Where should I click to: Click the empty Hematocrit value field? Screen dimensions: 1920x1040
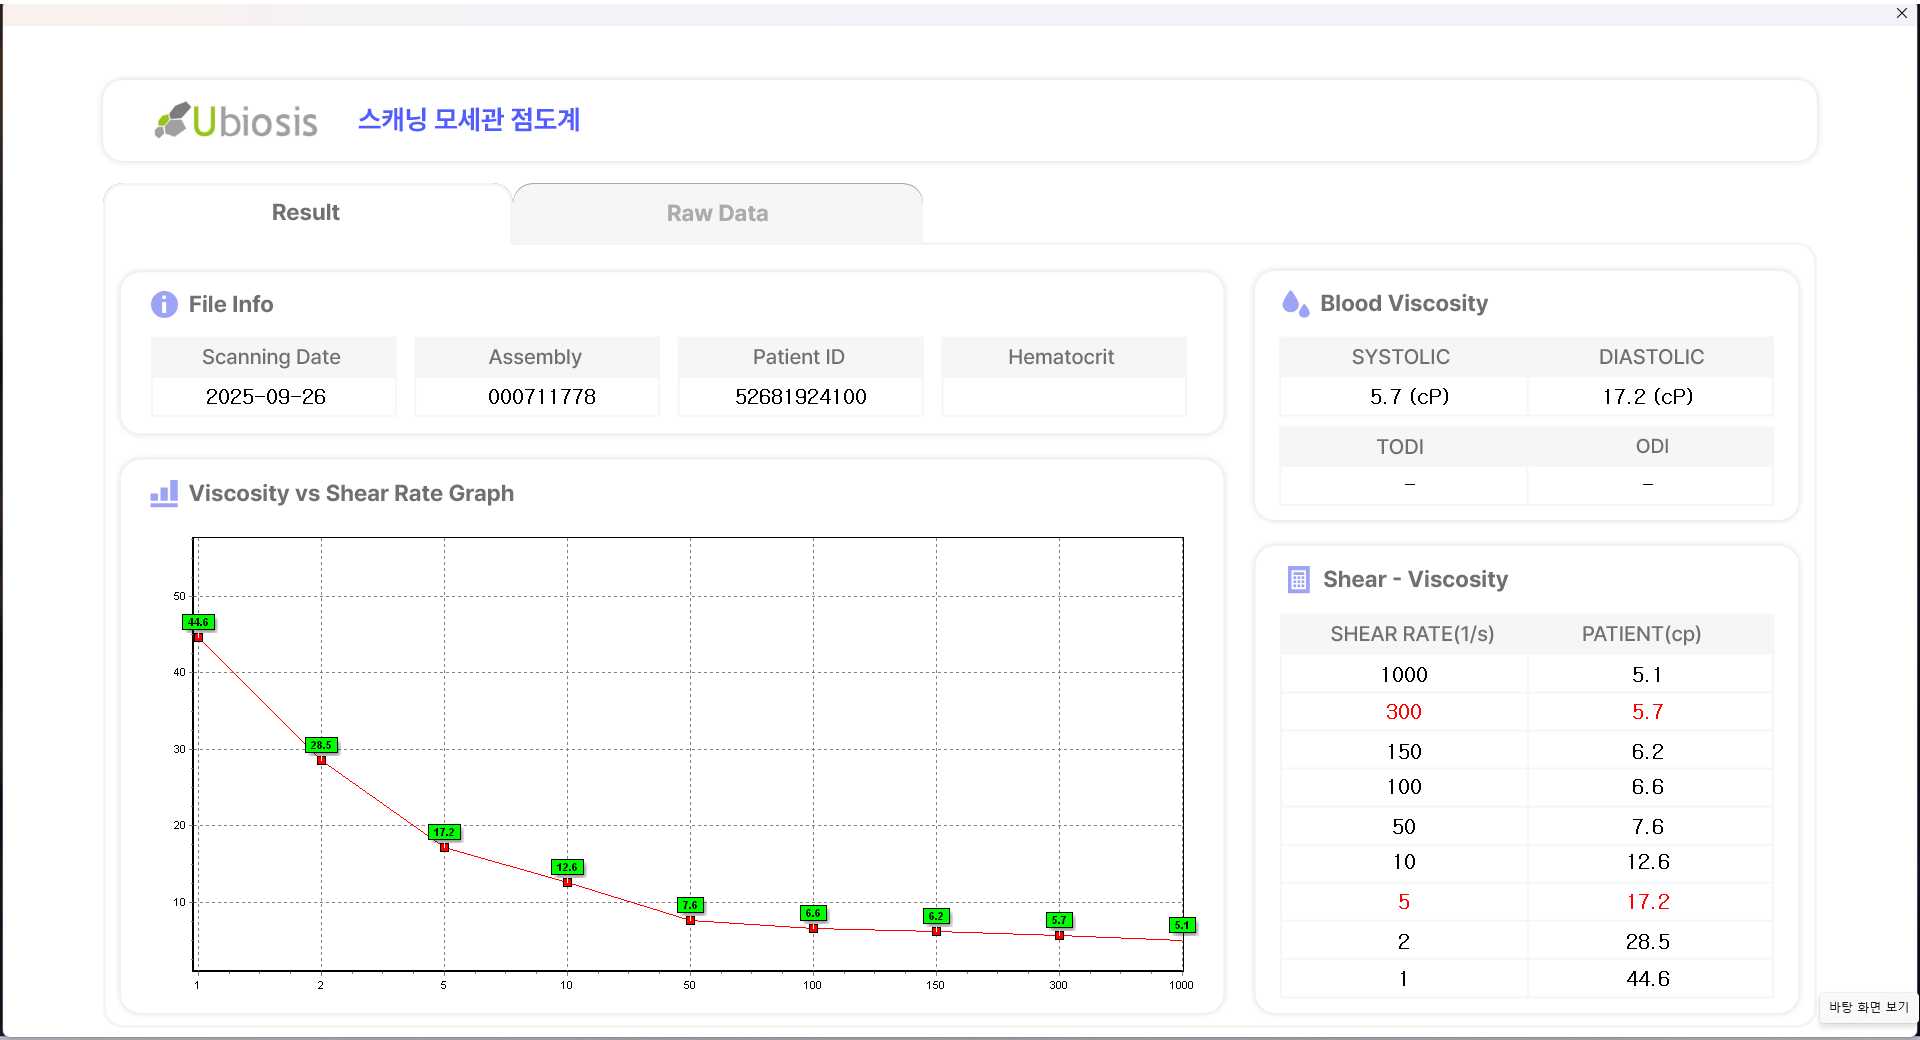(x=1063, y=397)
